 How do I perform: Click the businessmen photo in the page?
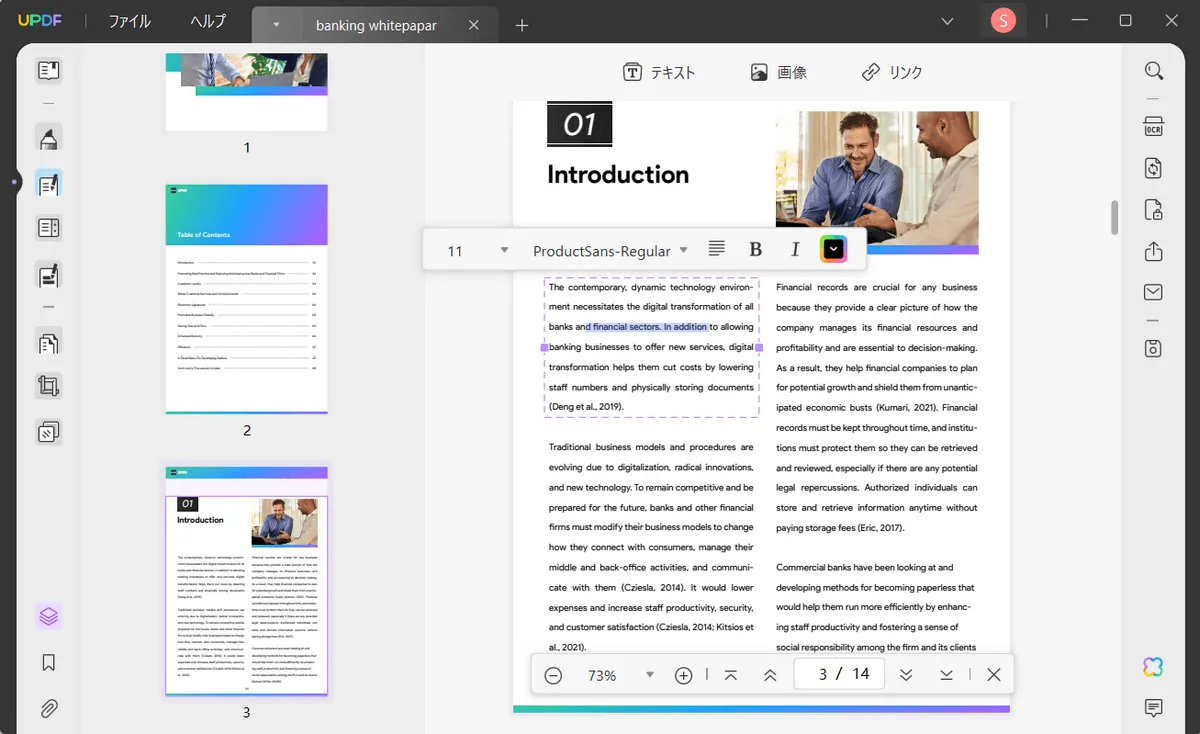[x=877, y=178]
